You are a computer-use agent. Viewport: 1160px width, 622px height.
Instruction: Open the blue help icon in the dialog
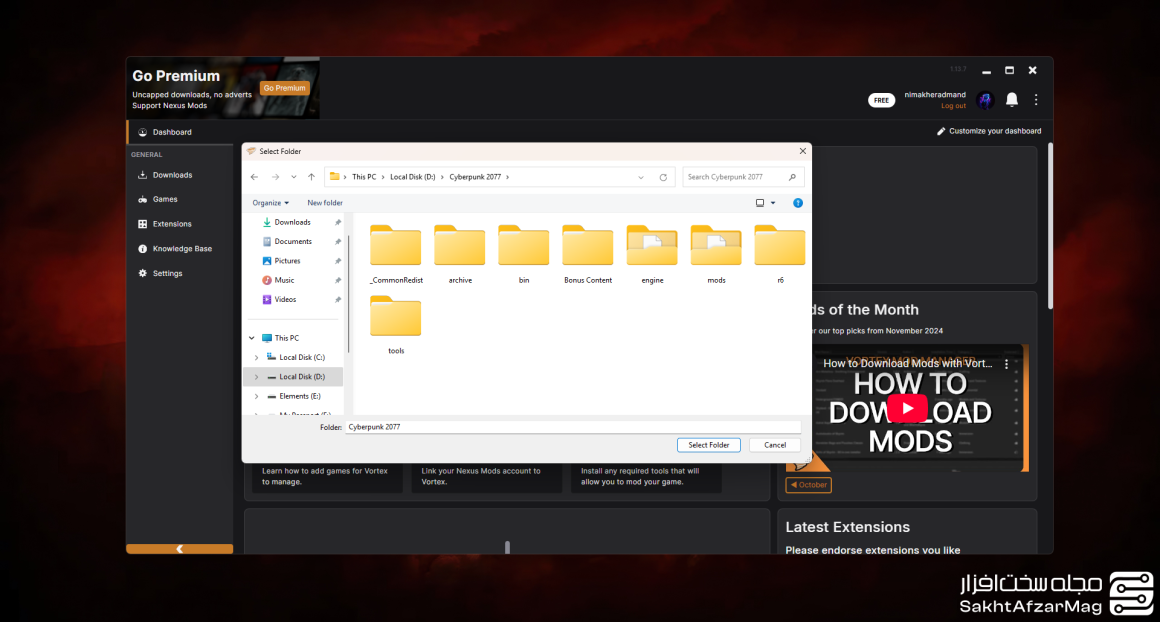pos(798,203)
